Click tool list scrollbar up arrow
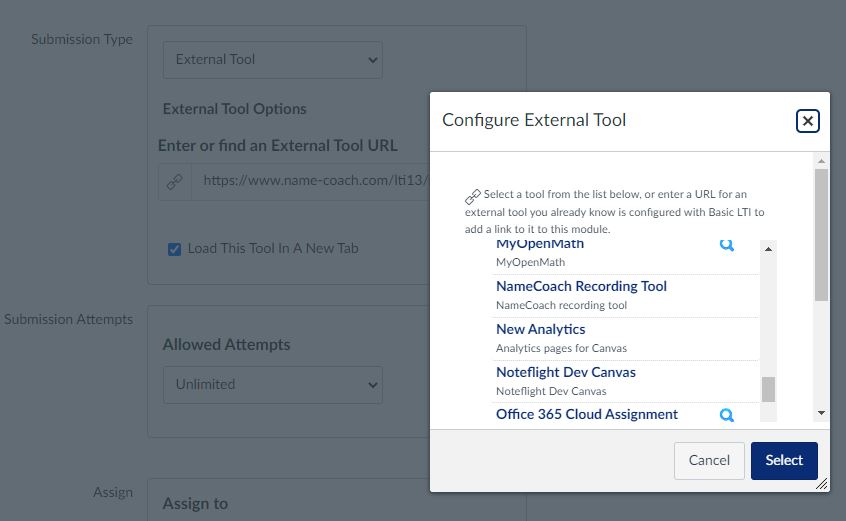This screenshot has height=521, width=846. click(x=768, y=249)
